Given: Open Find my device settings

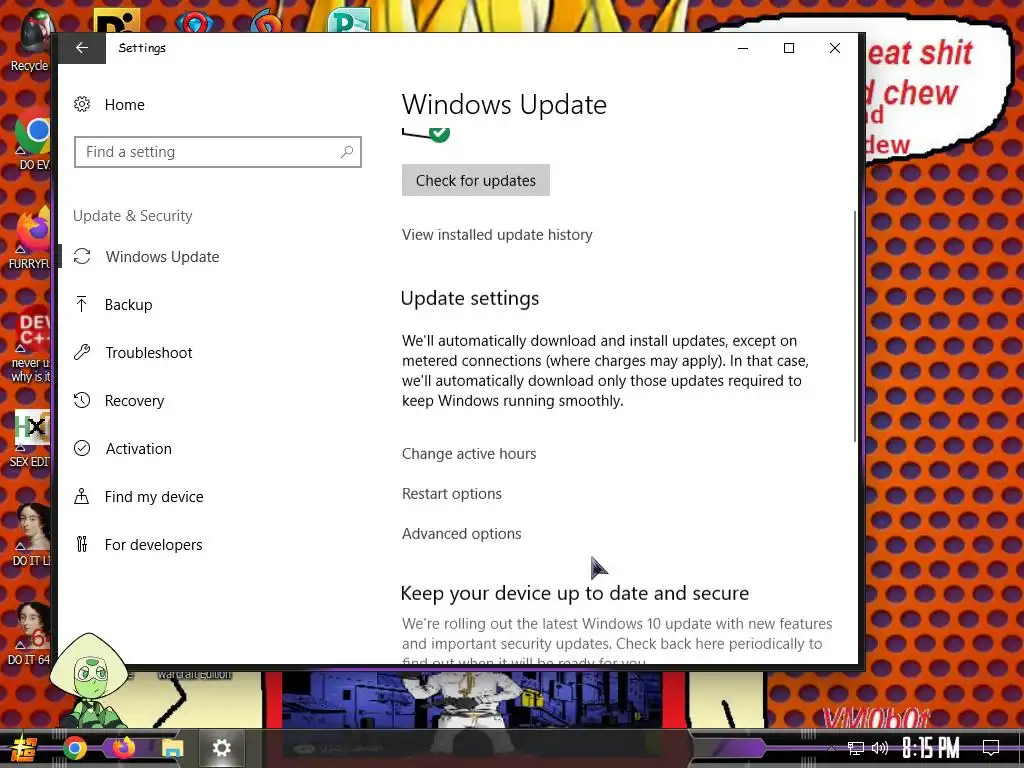Looking at the screenshot, I should click(x=153, y=496).
